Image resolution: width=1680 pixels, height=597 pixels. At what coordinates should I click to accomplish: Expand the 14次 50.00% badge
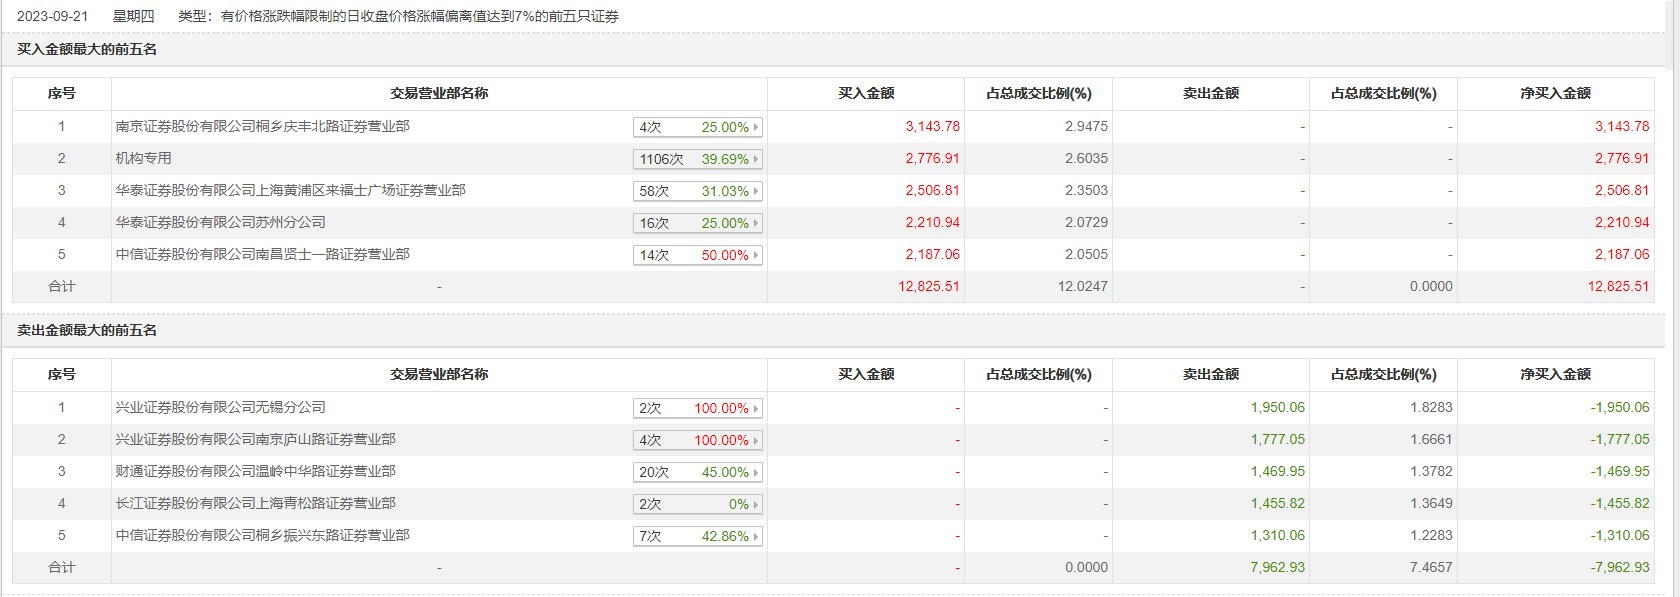coord(697,255)
